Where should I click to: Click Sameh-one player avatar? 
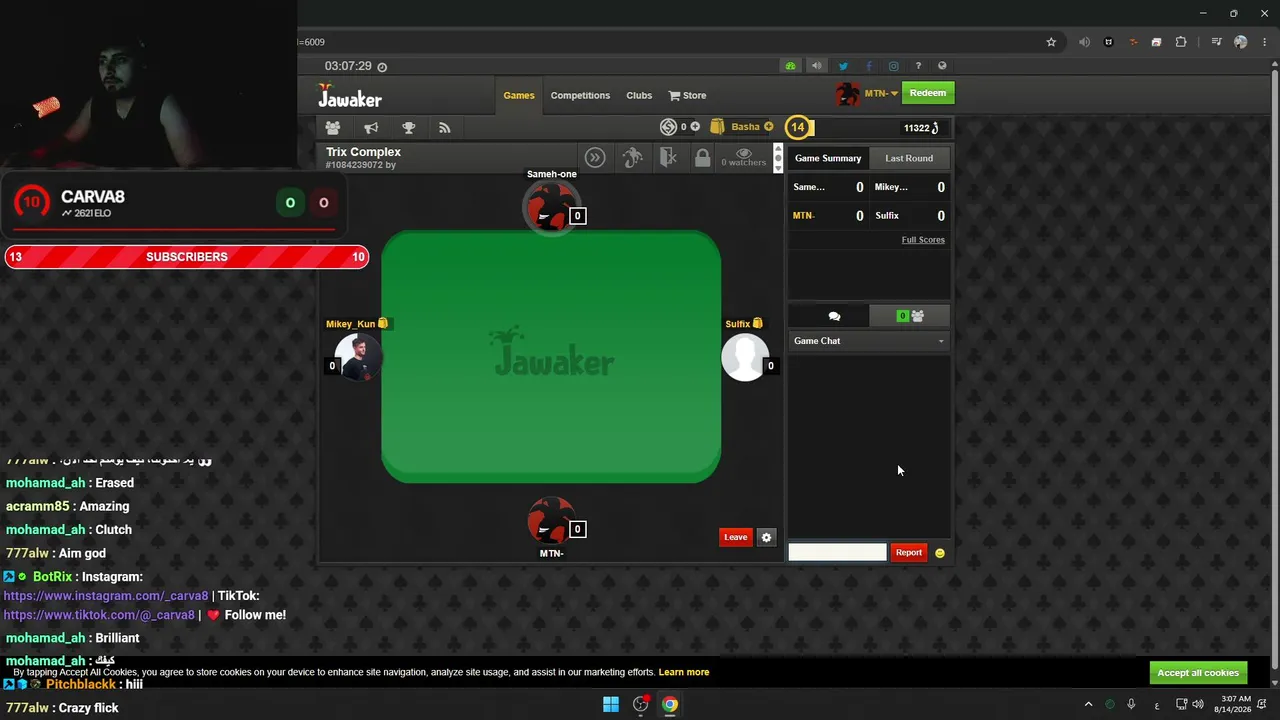[551, 208]
